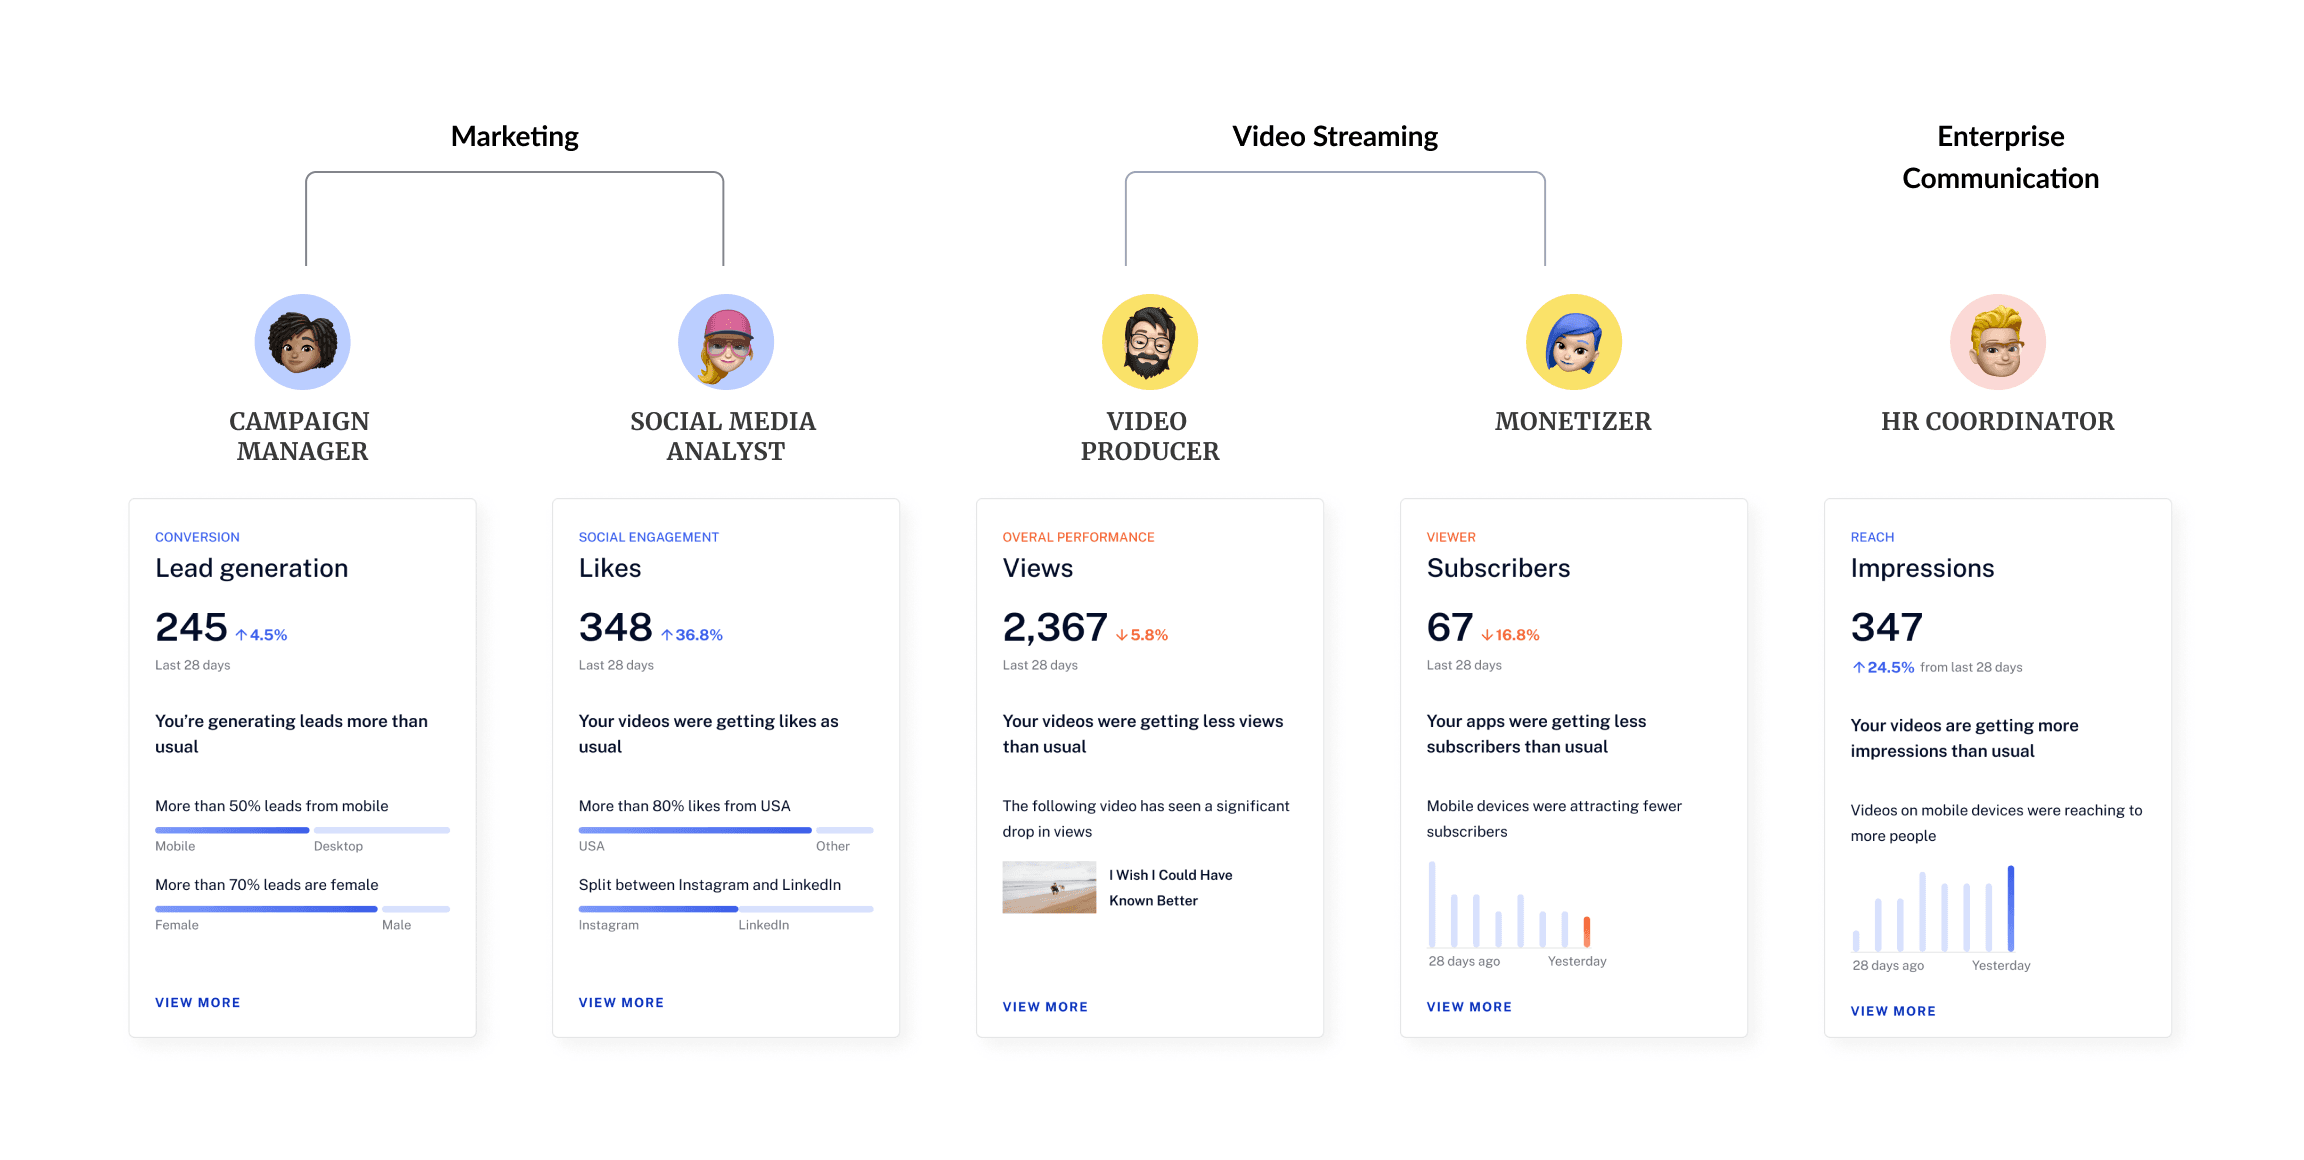2304x1160 pixels.
Task: Click the Instagram vs LinkedIn split bar
Action: click(726, 909)
